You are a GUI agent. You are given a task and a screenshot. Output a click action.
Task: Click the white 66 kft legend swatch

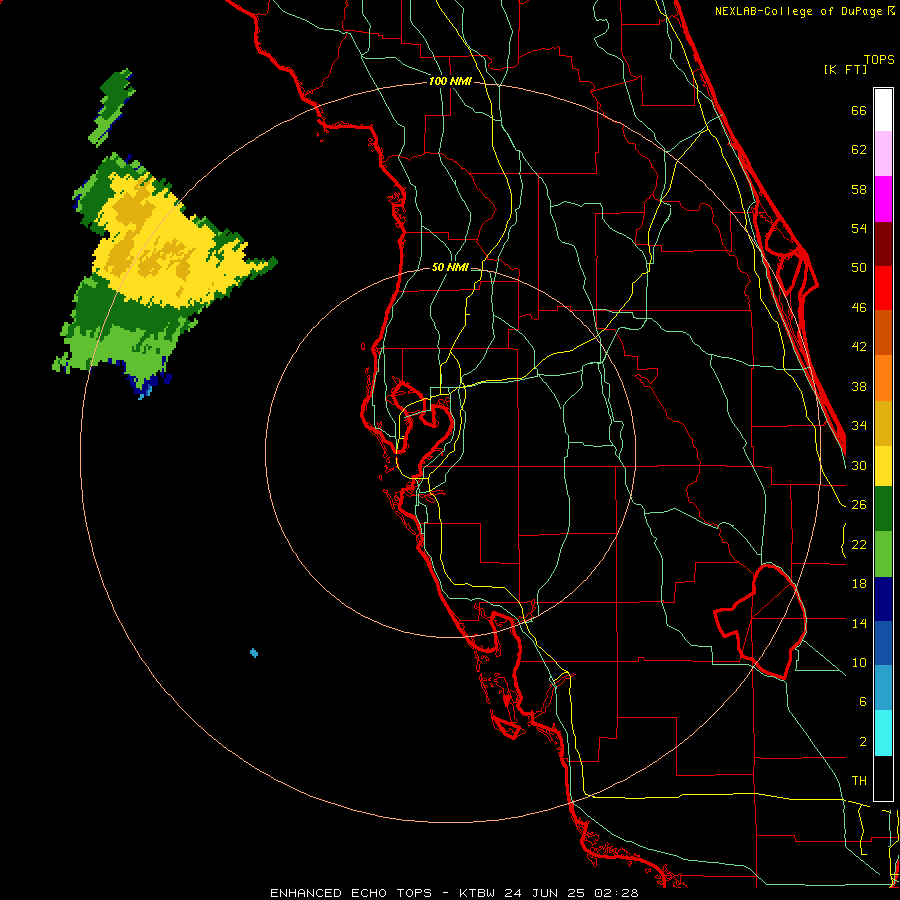pyautogui.click(x=883, y=110)
